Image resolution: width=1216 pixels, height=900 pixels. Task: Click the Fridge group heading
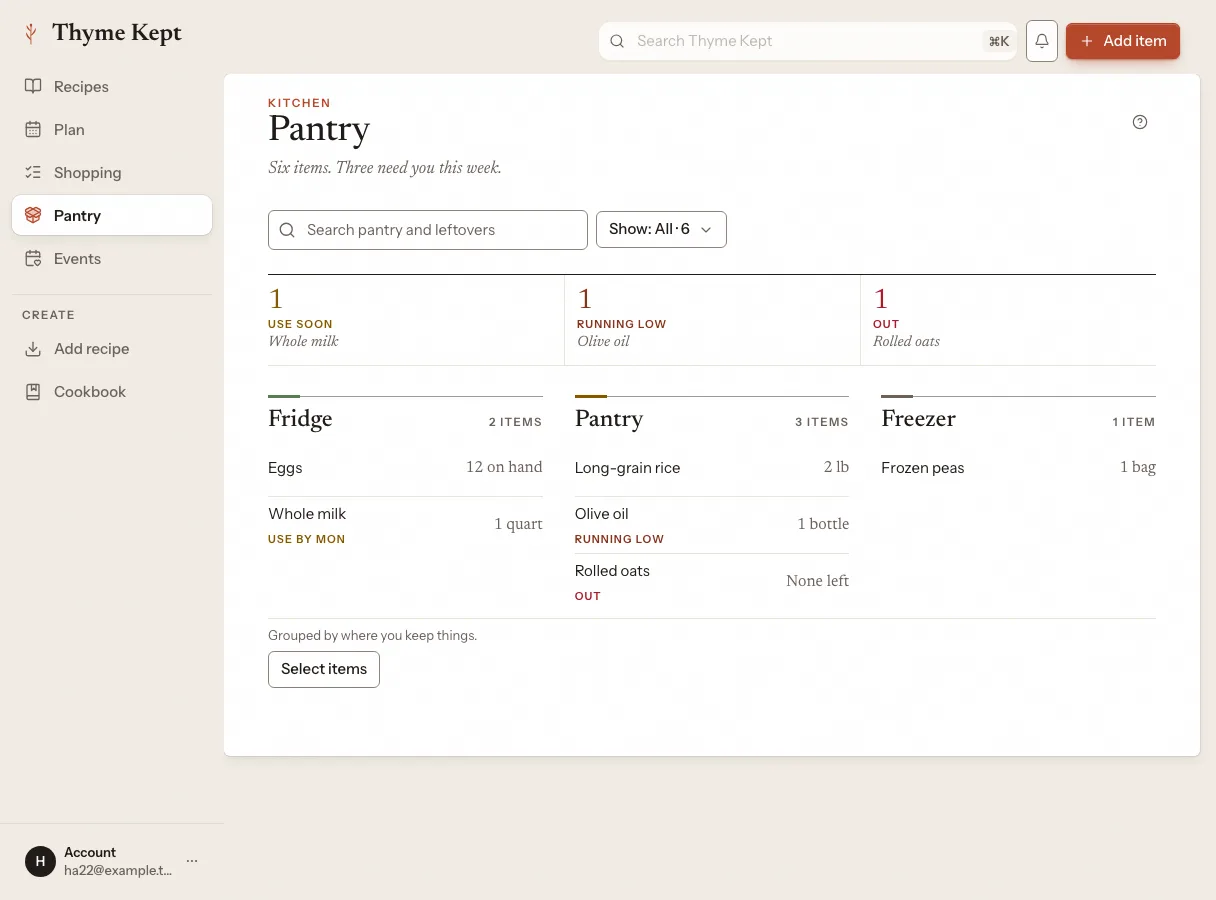[x=300, y=419]
